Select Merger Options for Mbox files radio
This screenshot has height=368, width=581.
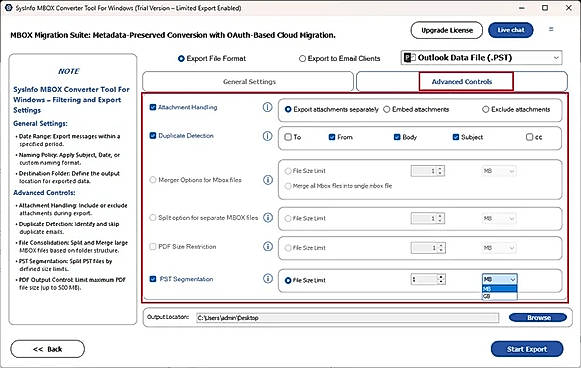(x=153, y=180)
